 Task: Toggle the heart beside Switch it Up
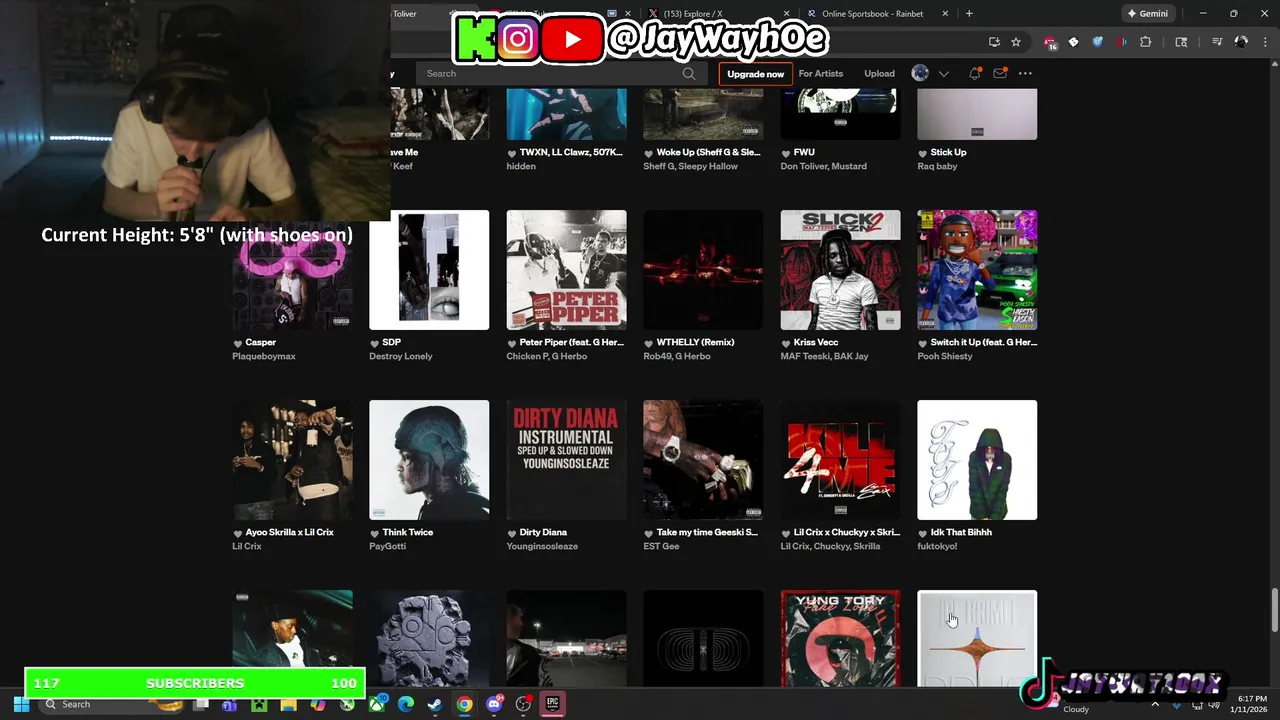tap(923, 343)
